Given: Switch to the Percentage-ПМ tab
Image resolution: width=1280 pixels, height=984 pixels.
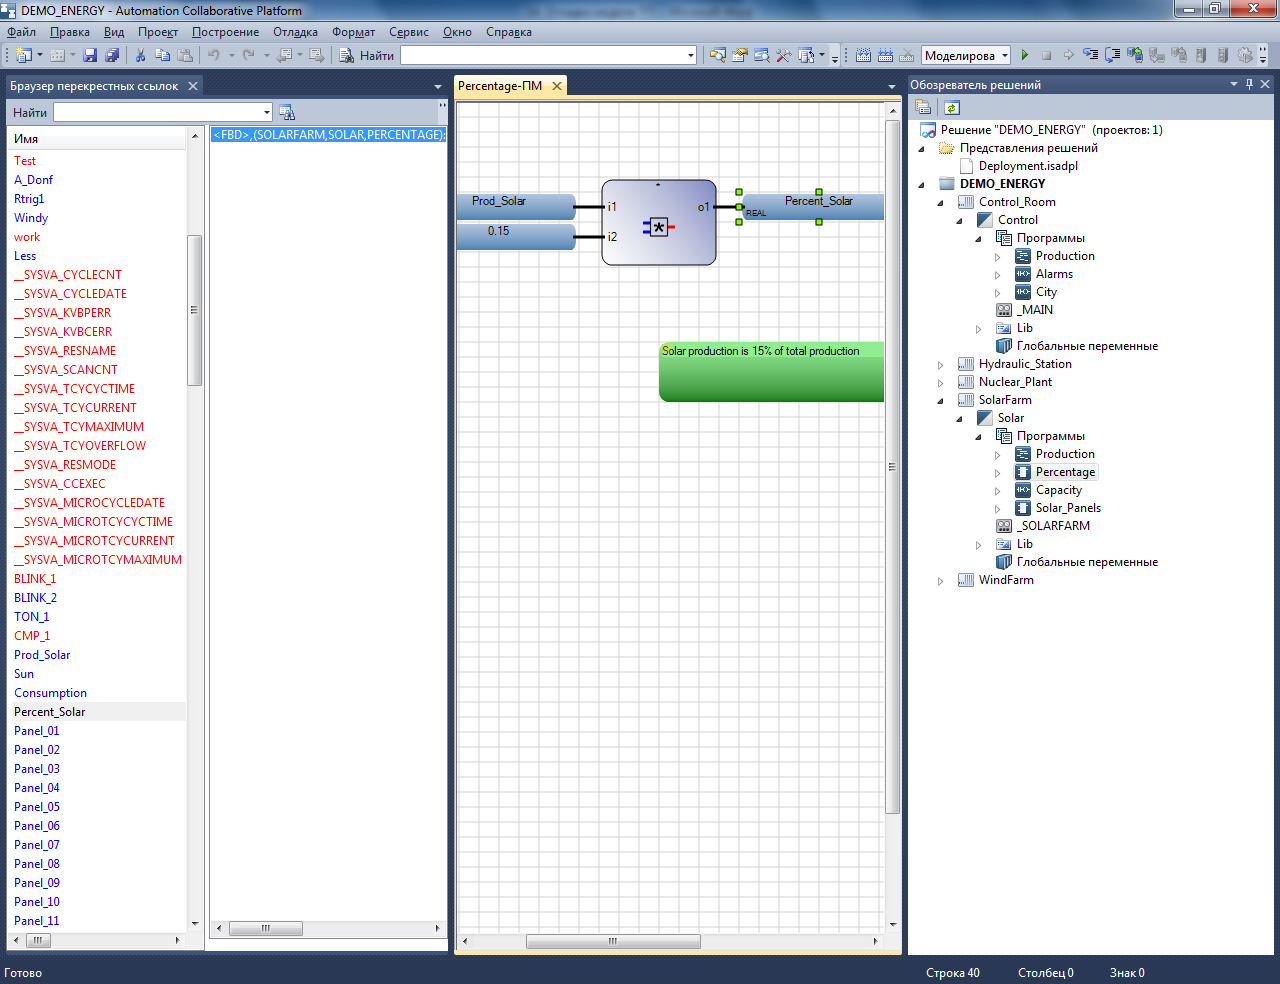Looking at the screenshot, I should pyautogui.click(x=500, y=86).
